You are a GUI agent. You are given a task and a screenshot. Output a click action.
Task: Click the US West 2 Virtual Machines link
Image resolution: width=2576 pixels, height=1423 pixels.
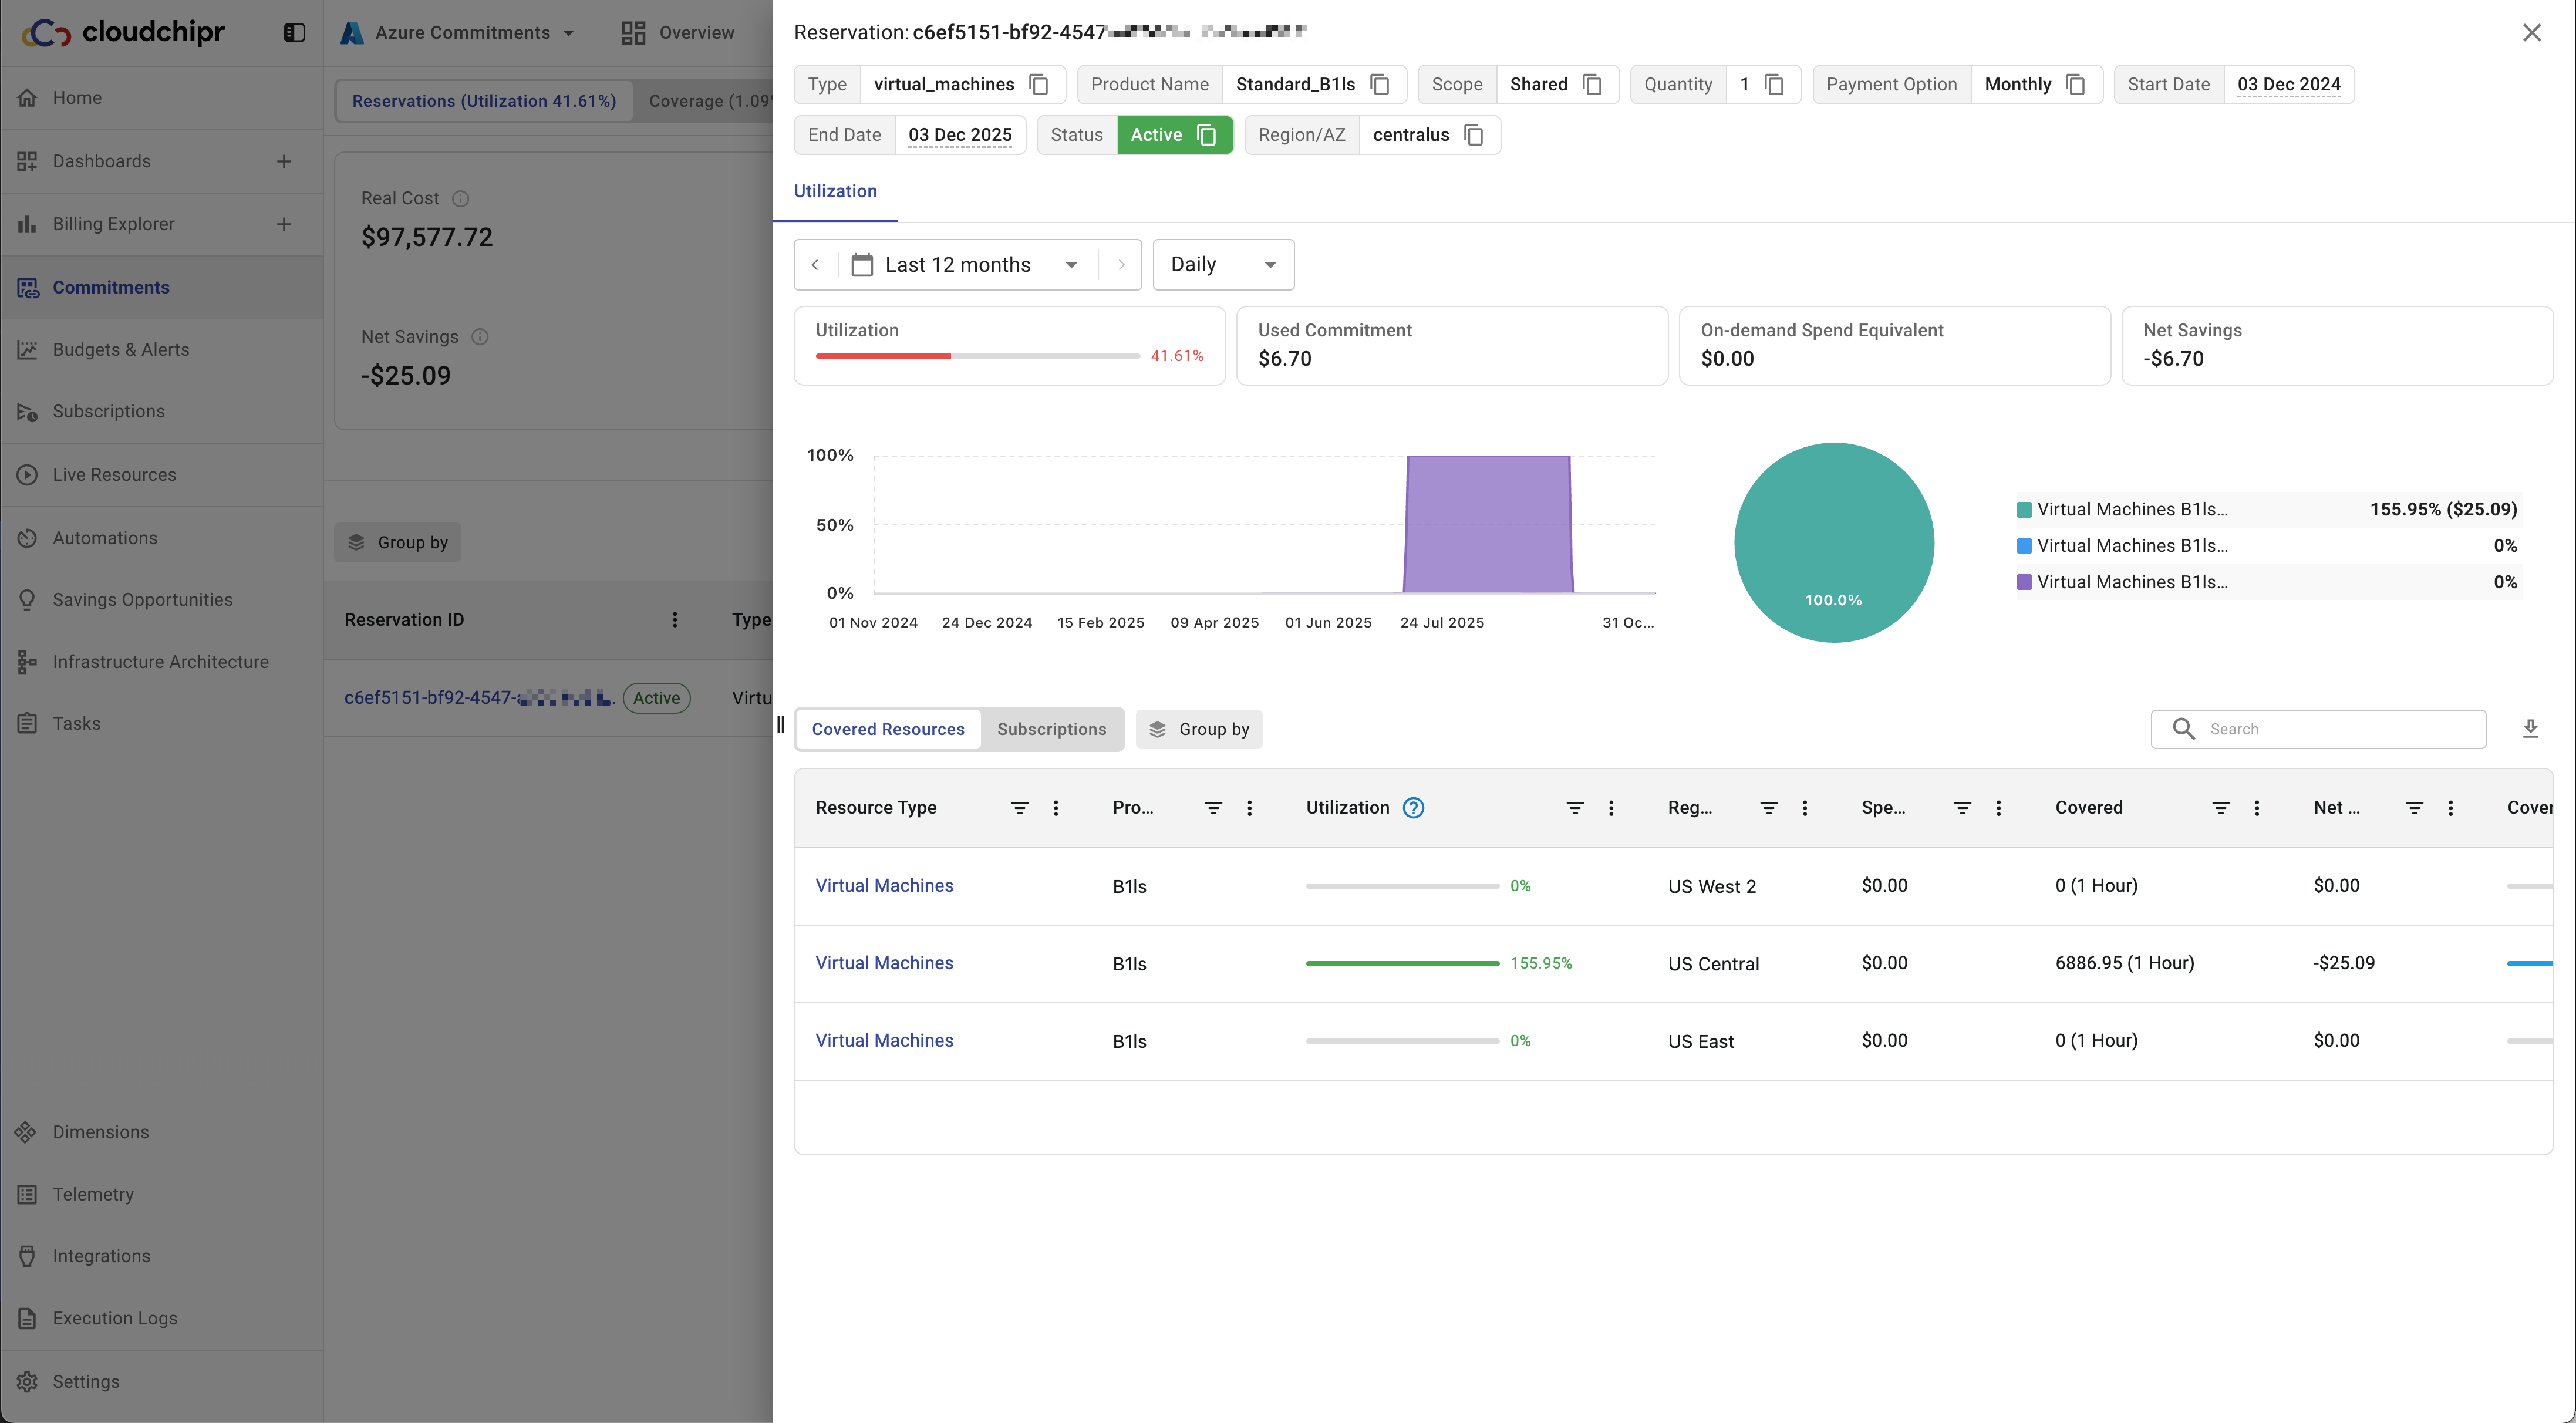pos(883,885)
